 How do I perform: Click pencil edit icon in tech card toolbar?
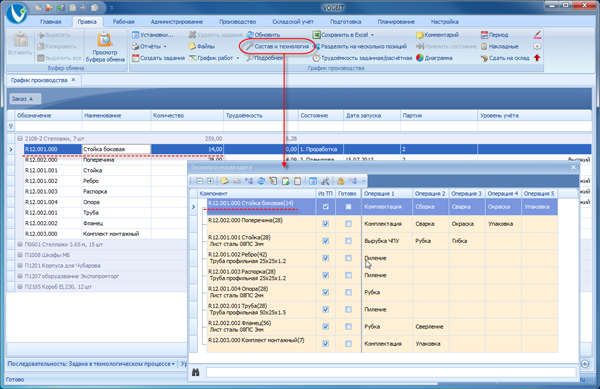pyautogui.click(x=273, y=181)
